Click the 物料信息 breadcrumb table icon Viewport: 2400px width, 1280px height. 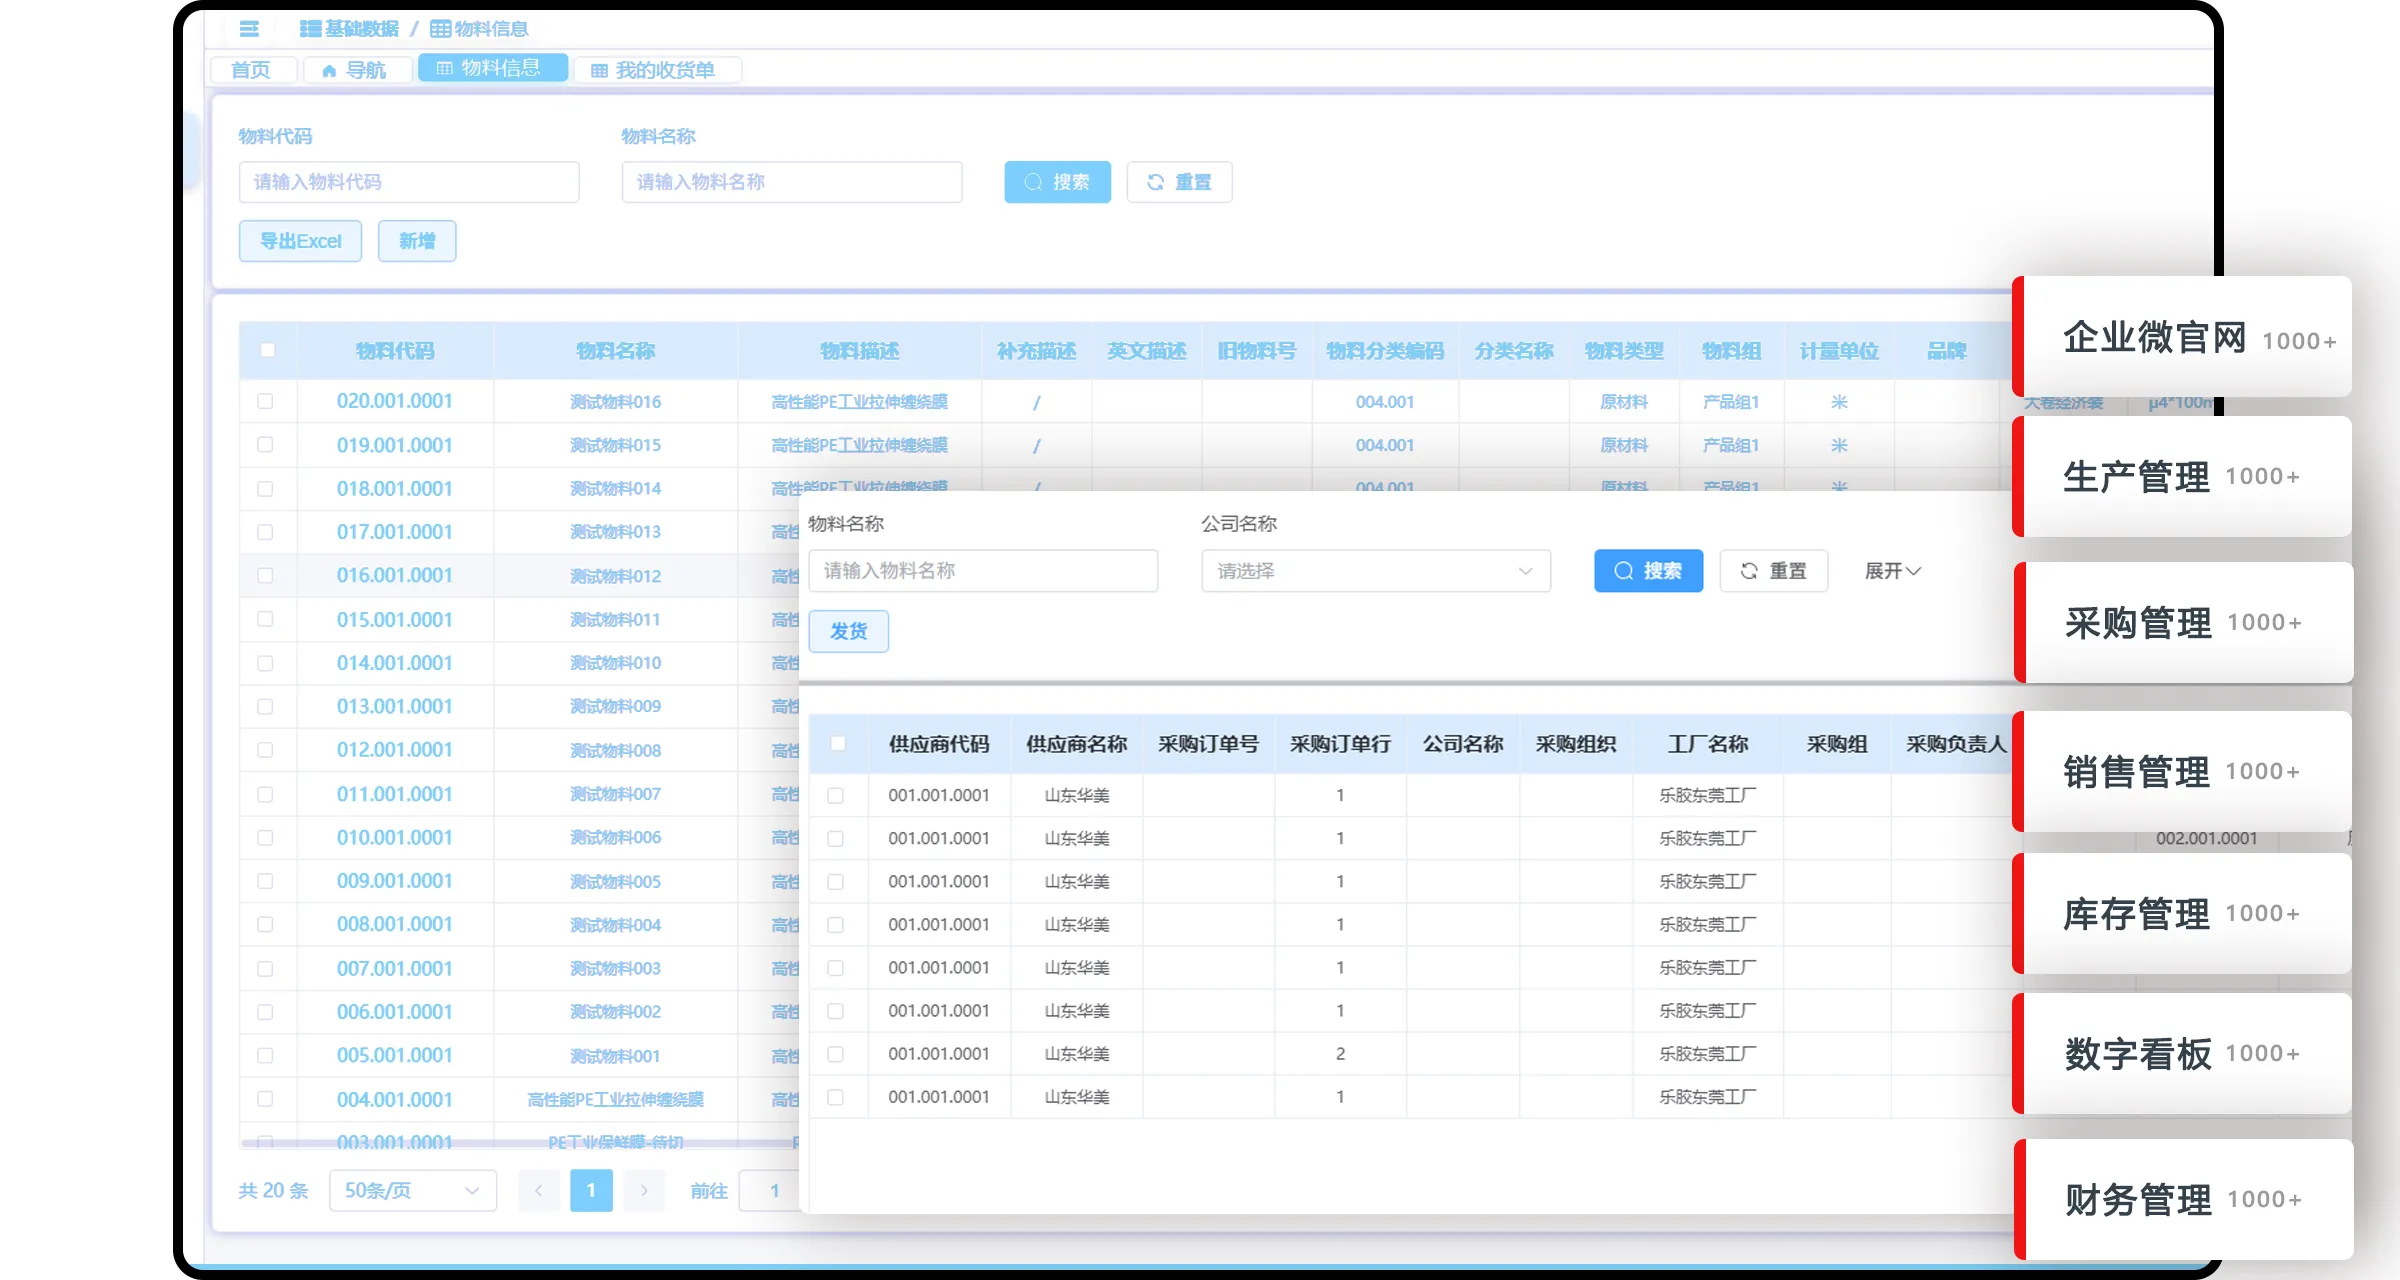(440, 29)
